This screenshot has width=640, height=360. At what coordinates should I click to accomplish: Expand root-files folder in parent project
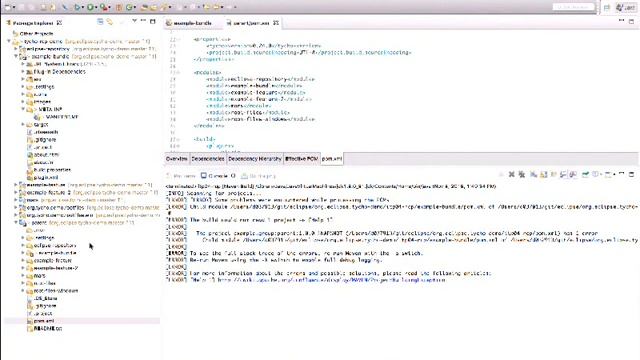(x=23, y=283)
